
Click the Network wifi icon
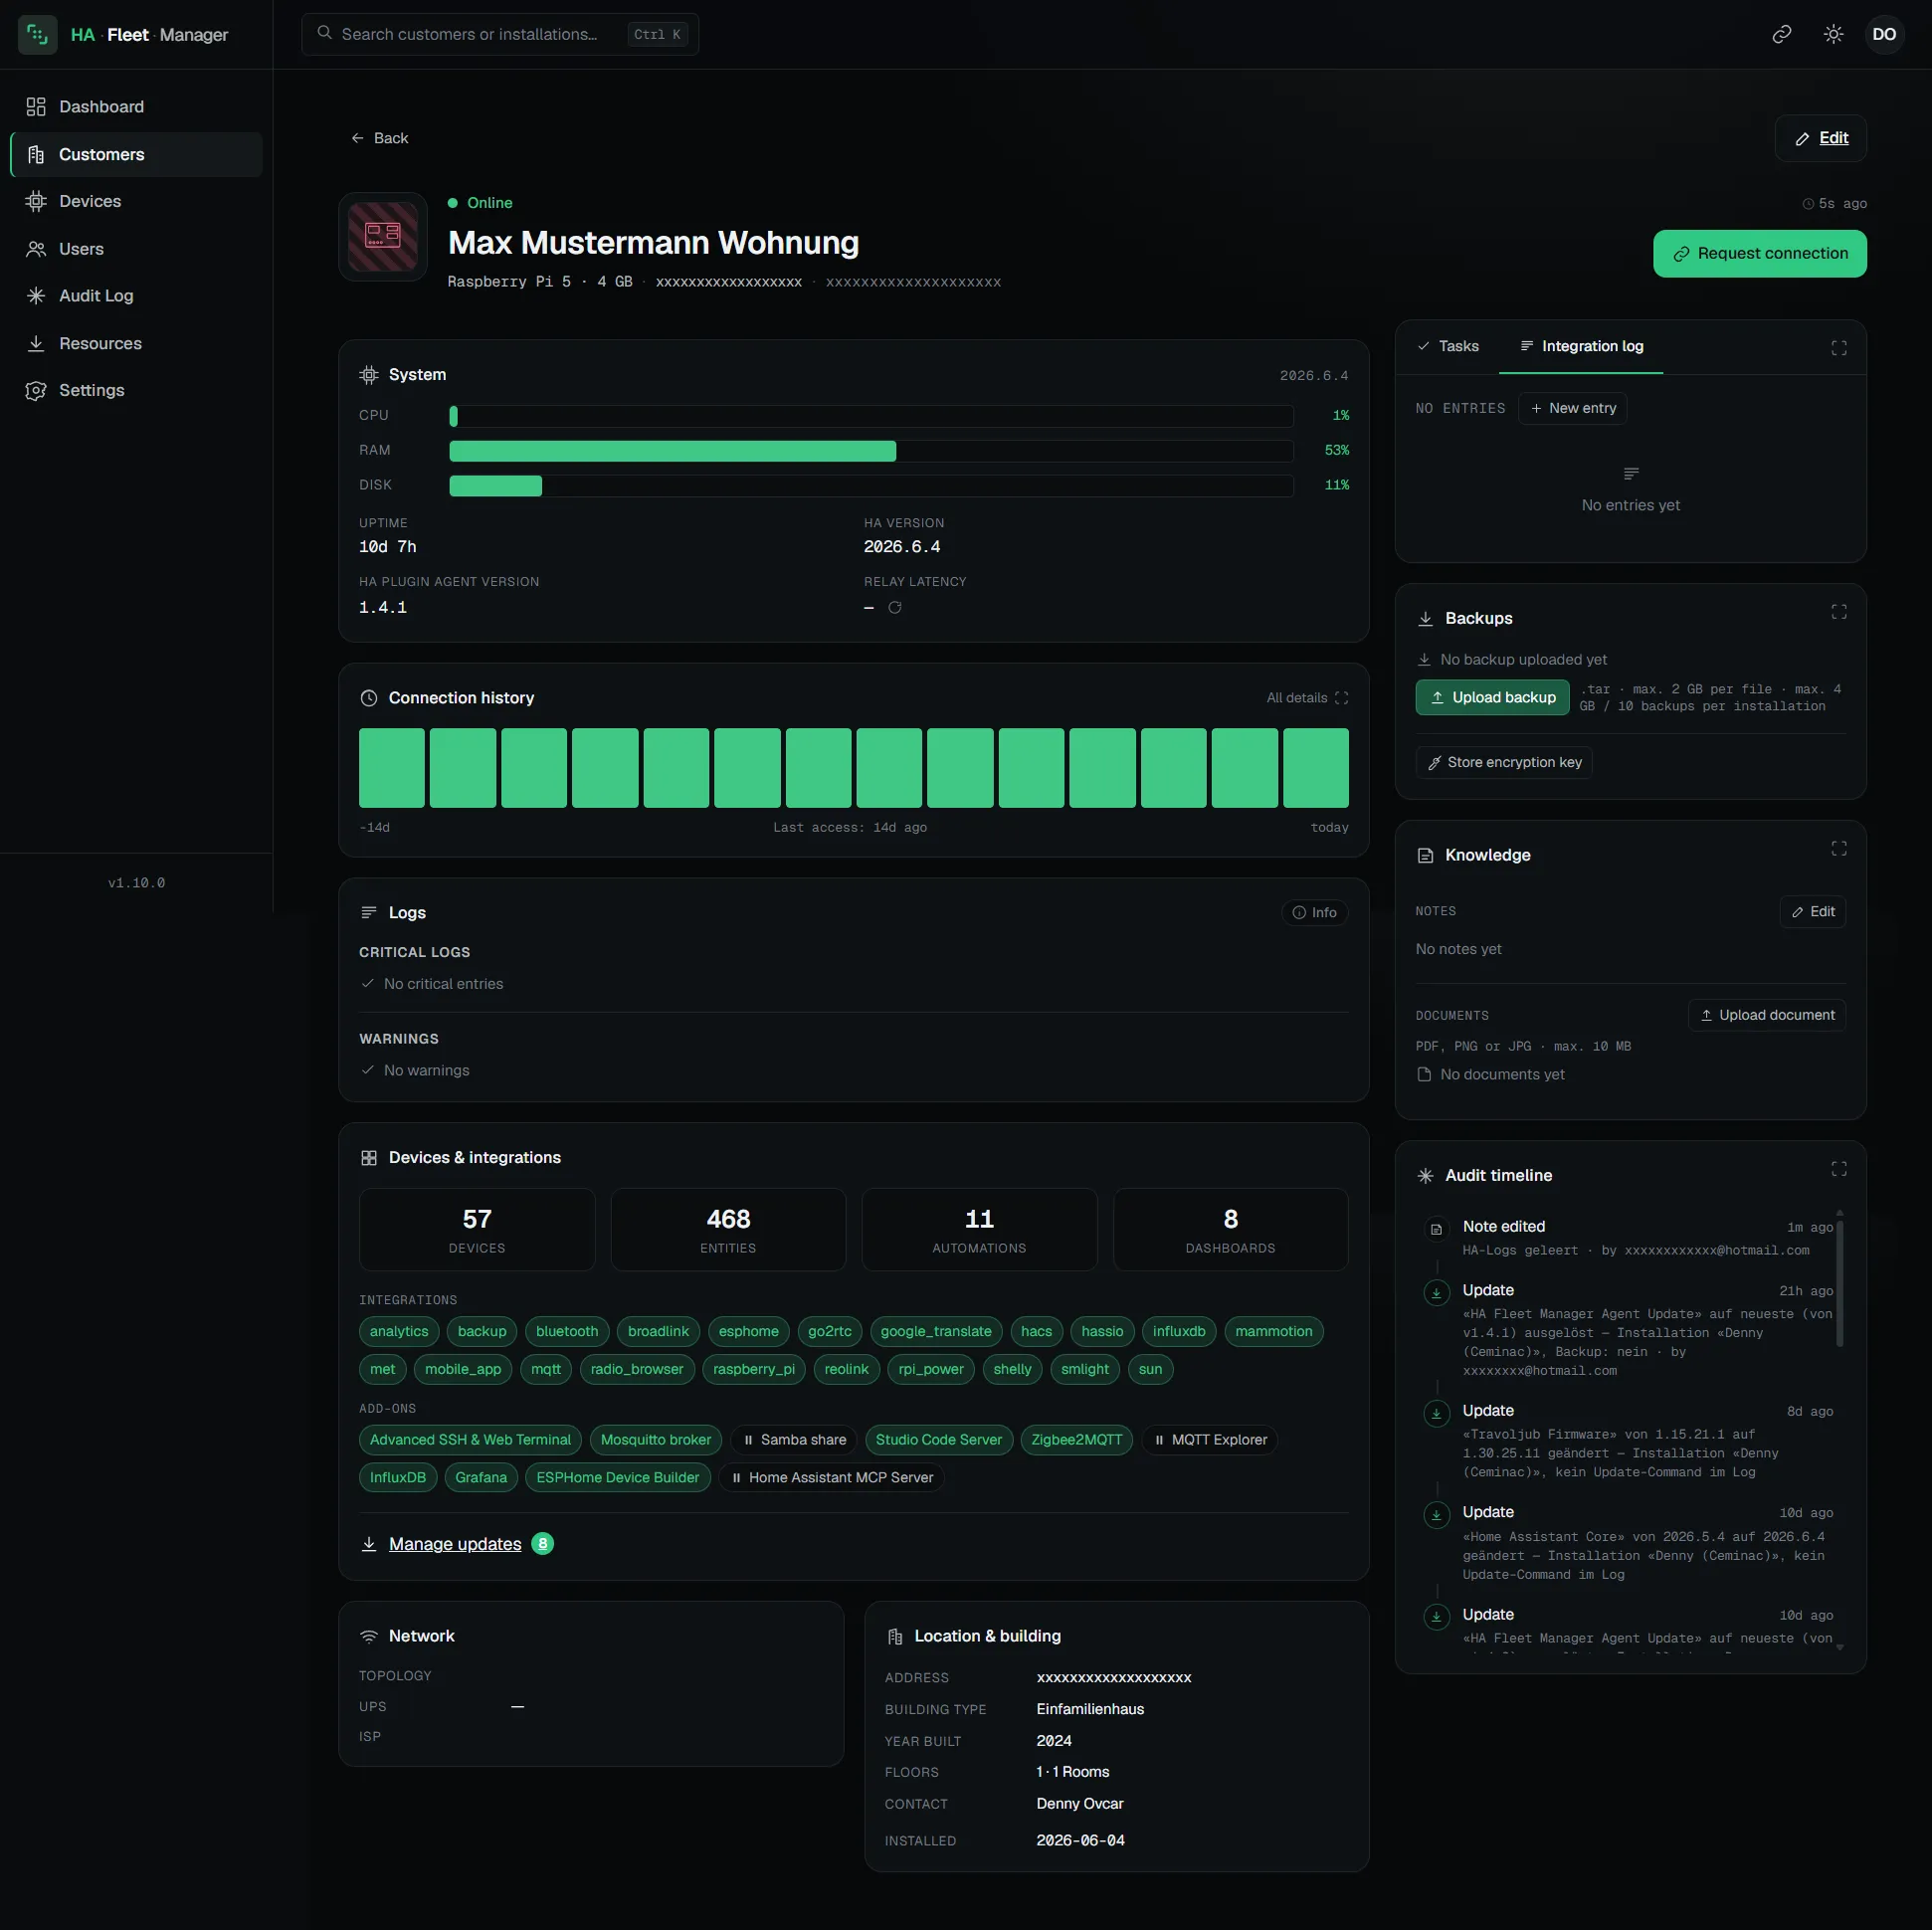coord(369,1637)
